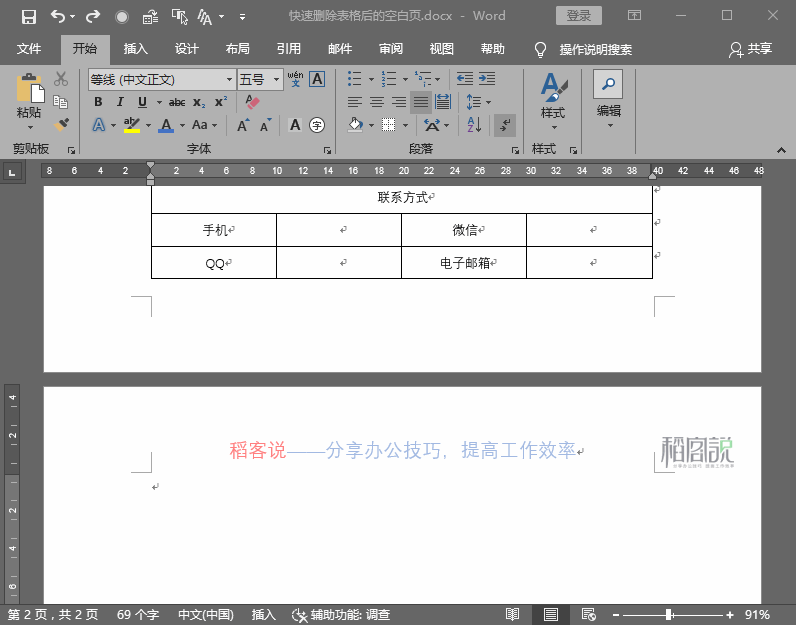Expand the numbering list options arrow
The image size is (796, 625).
click(405, 79)
